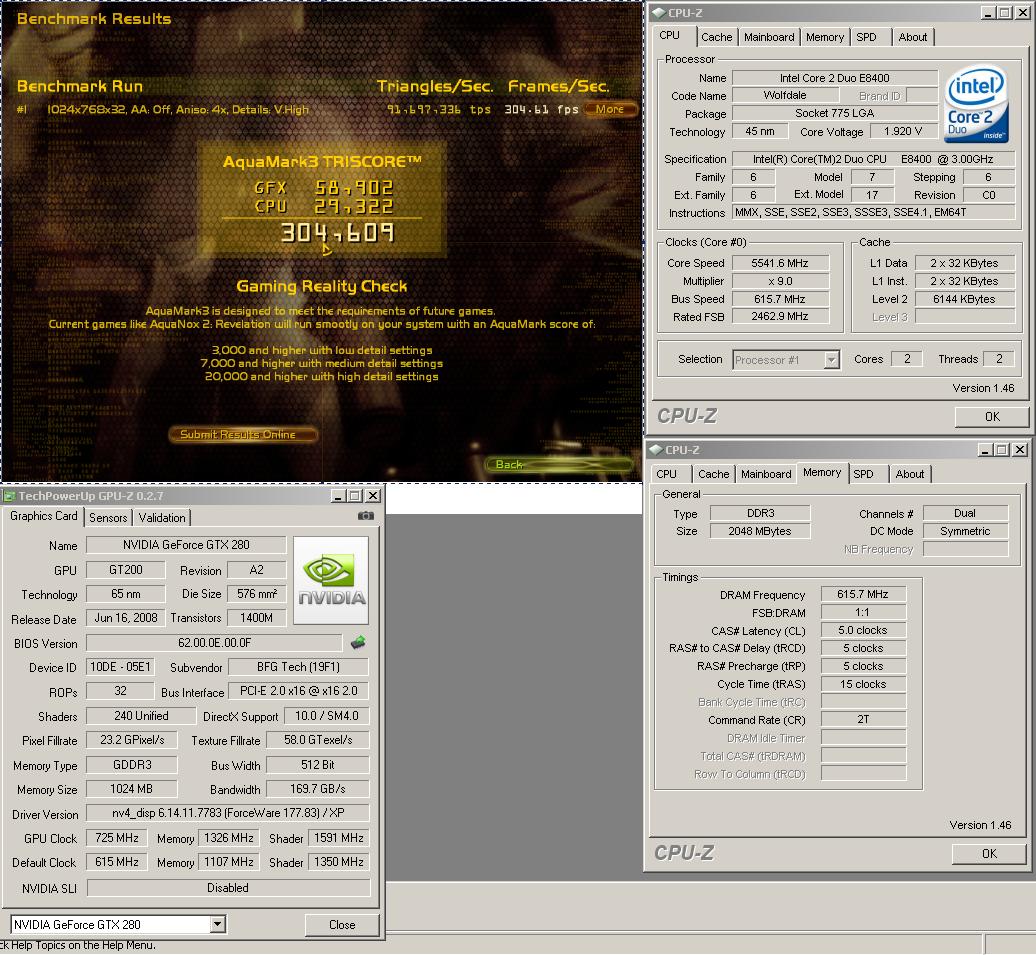Click the NVIDIA SLI Disabled field
This screenshot has width=1036, height=955.
[228, 888]
